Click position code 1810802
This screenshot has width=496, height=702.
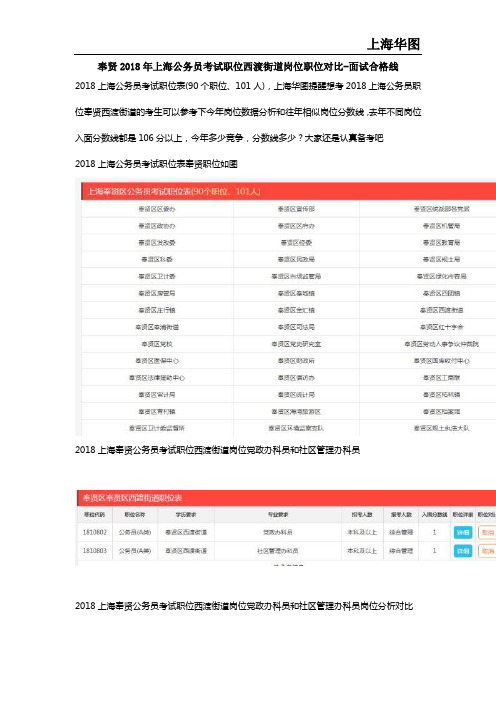(x=94, y=532)
